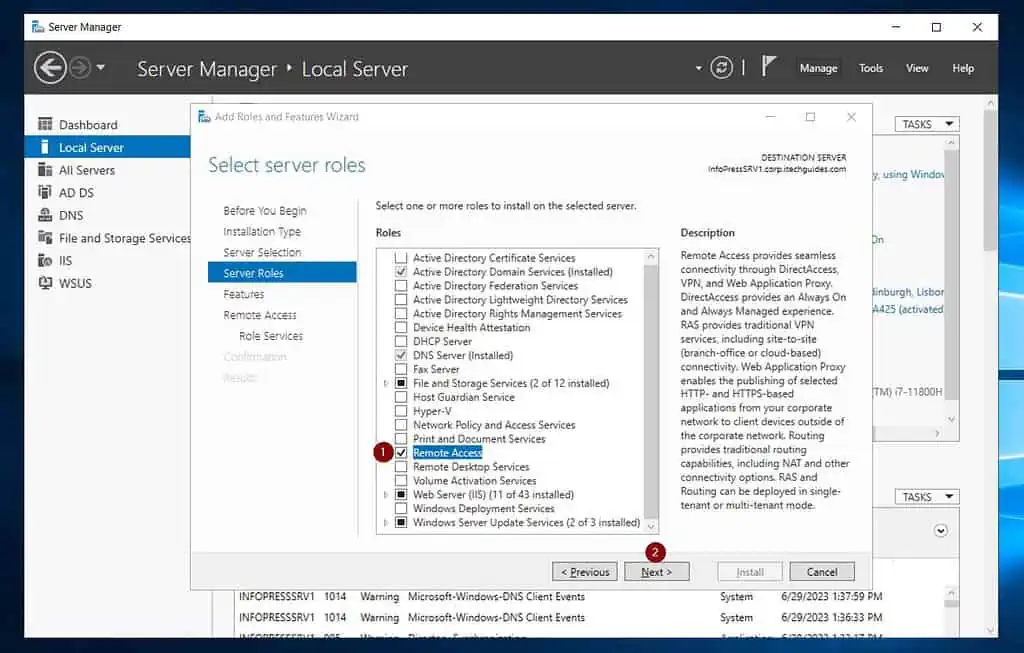
Task: Select the DNS sidebar icon
Action: (45, 215)
